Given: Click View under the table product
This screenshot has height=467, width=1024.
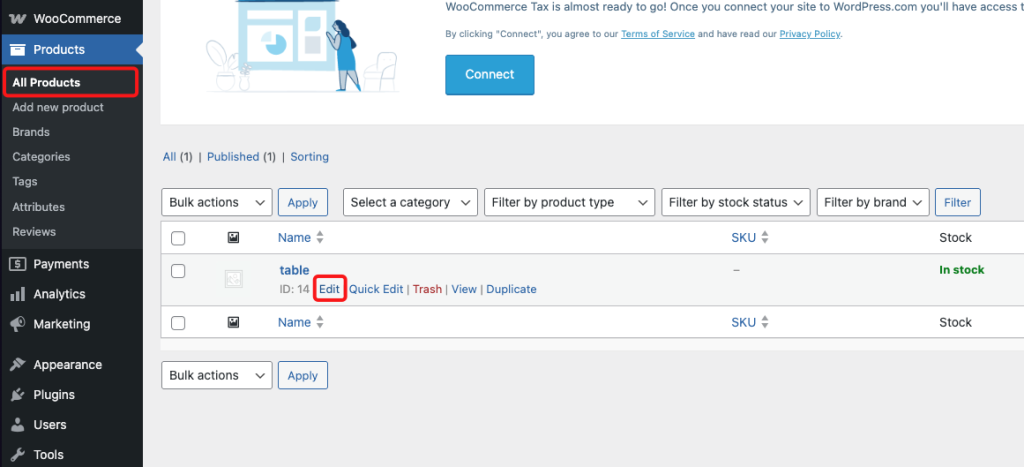Looking at the screenshot, I should (x=464, y=289).
